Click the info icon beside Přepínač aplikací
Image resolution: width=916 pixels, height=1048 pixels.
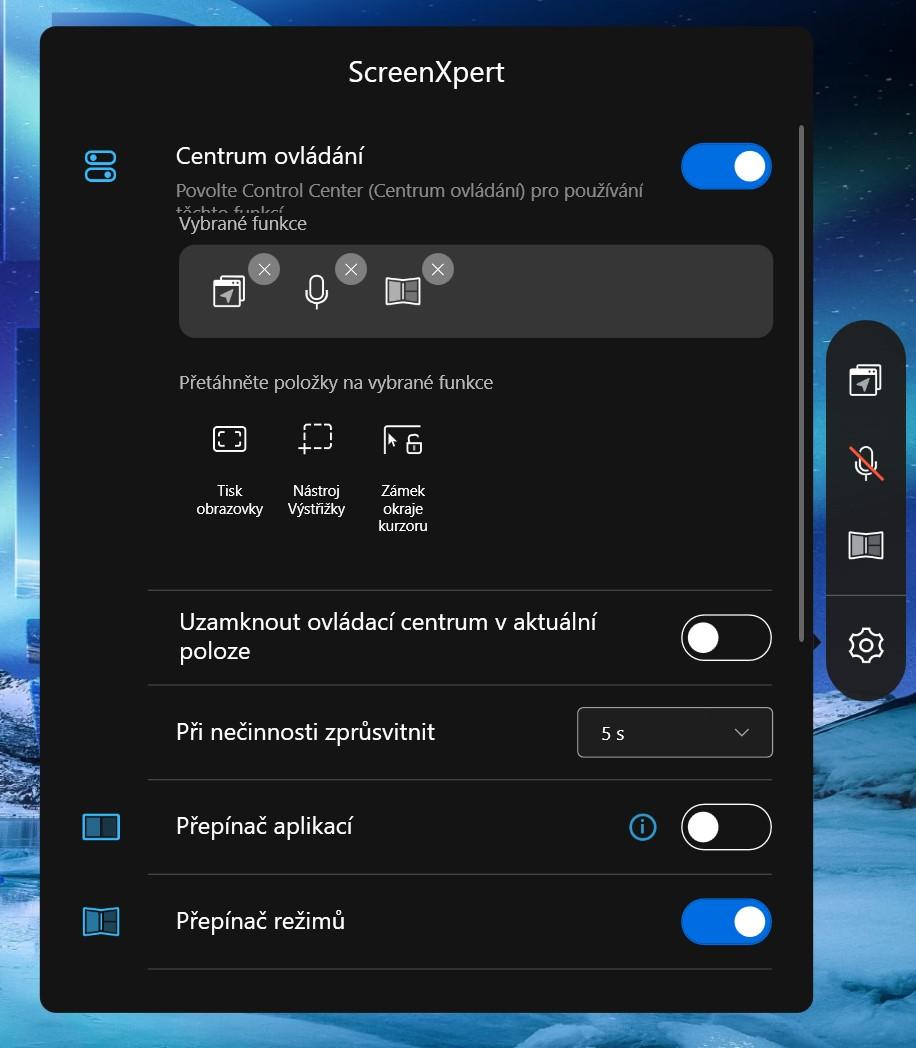tap(643, 827)
